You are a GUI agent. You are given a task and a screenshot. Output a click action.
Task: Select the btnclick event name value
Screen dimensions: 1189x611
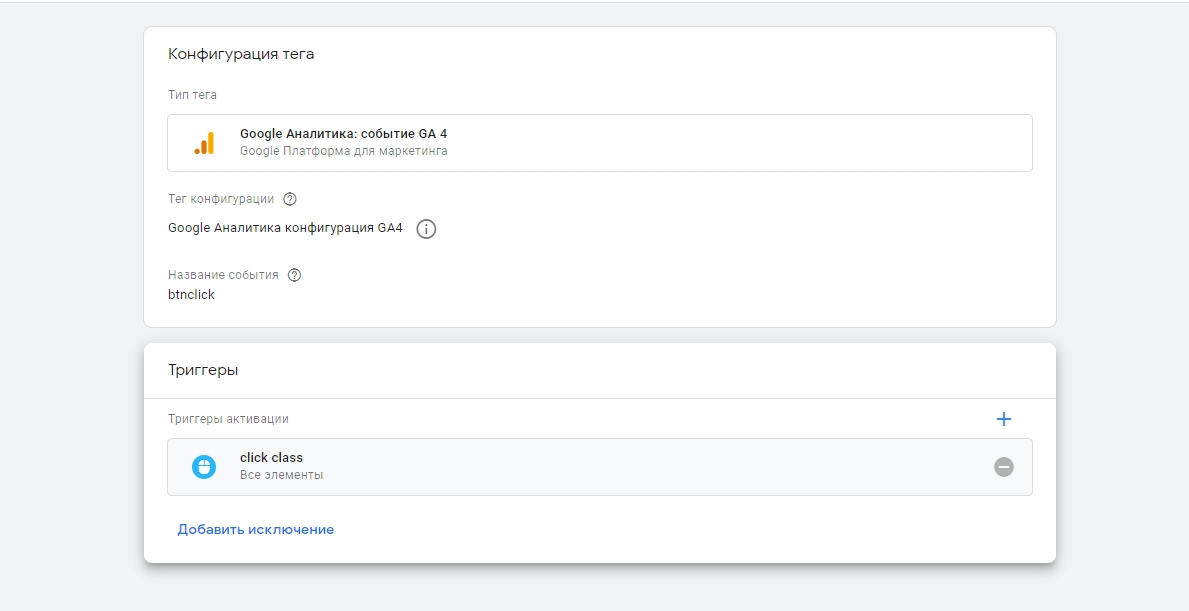(x=191, y=295)
